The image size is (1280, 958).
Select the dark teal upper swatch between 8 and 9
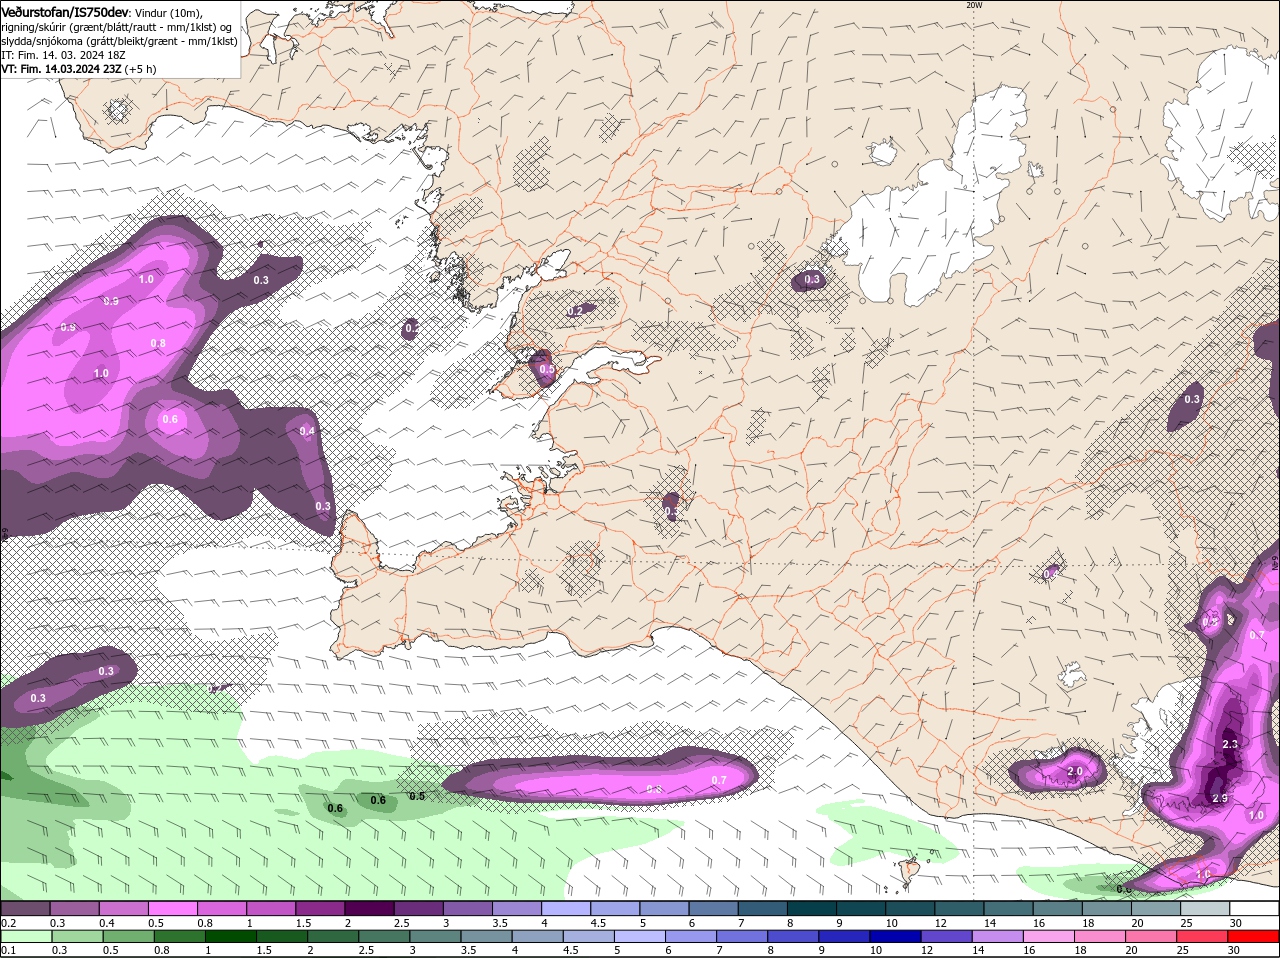(811, 908)
